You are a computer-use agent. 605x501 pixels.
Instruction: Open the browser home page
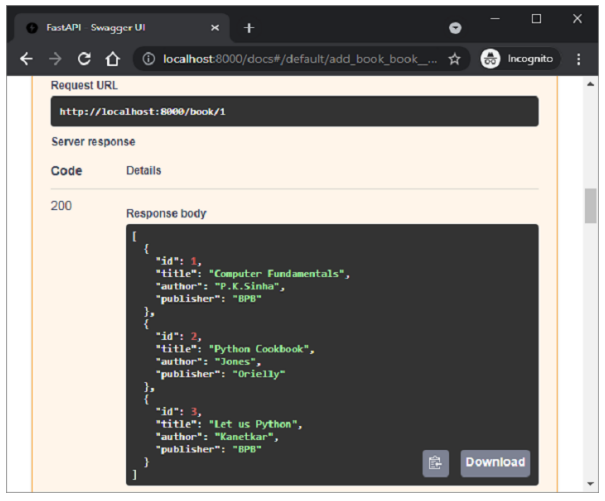pos(113,60)
